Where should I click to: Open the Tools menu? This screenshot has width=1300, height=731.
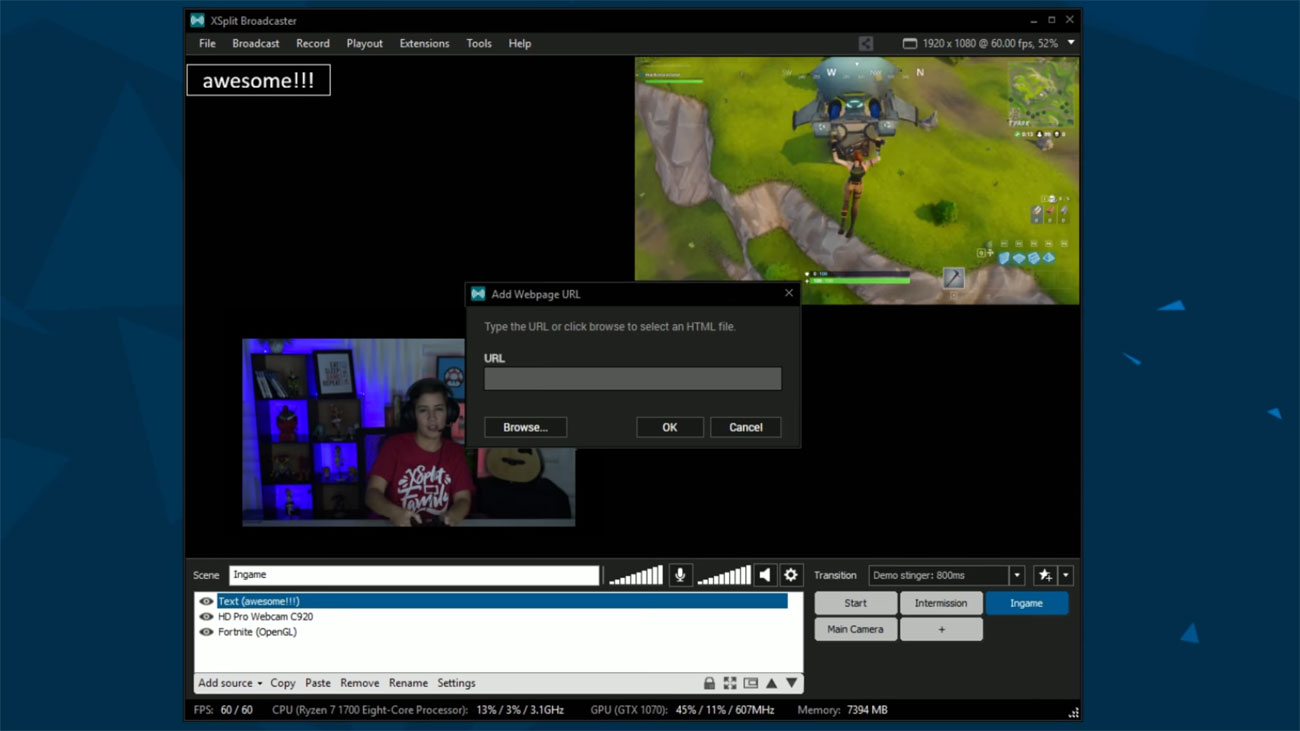click(479, 44)
